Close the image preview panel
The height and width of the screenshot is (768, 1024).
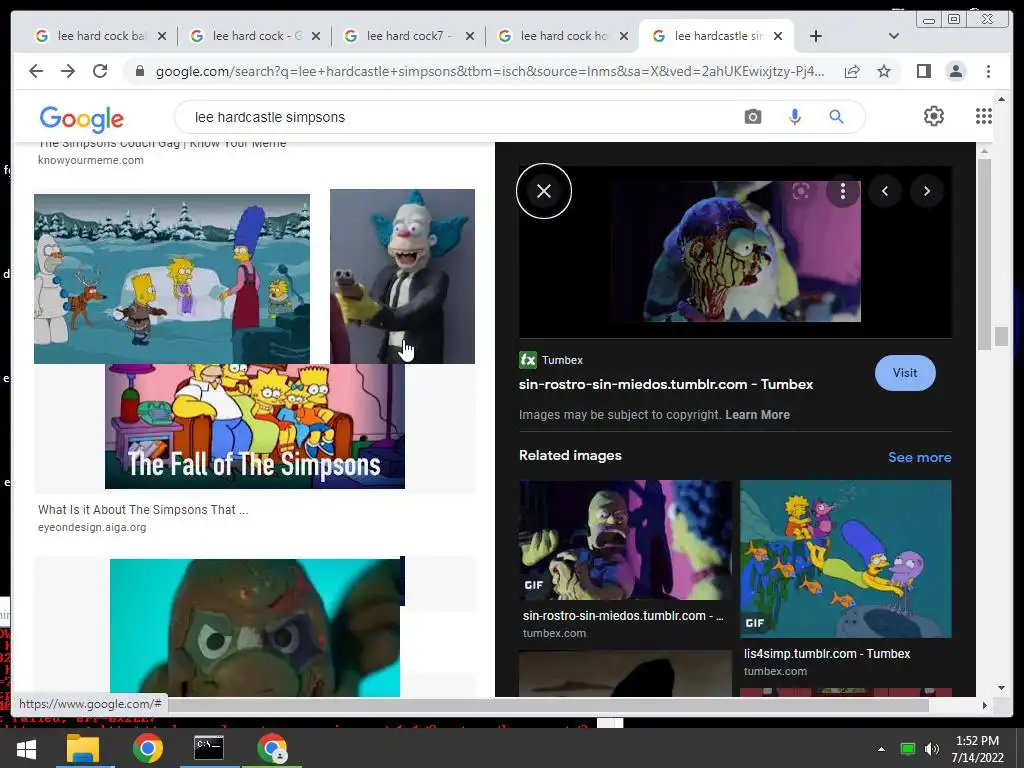544,191
